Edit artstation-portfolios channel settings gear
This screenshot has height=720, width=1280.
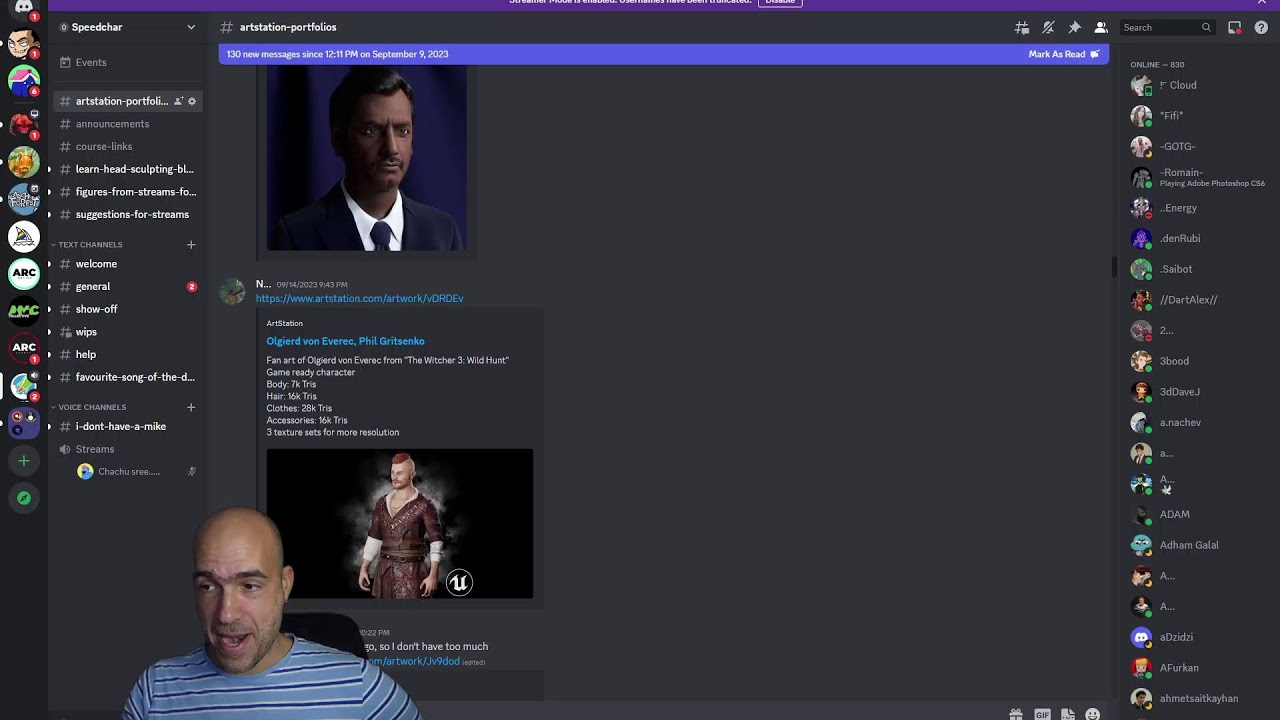[192, 101]
